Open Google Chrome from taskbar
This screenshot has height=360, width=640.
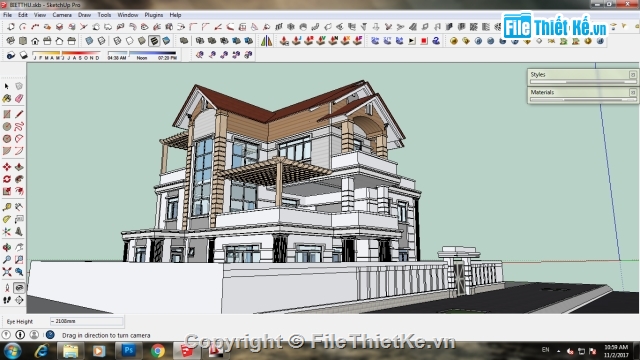click(x=158, y=351)
